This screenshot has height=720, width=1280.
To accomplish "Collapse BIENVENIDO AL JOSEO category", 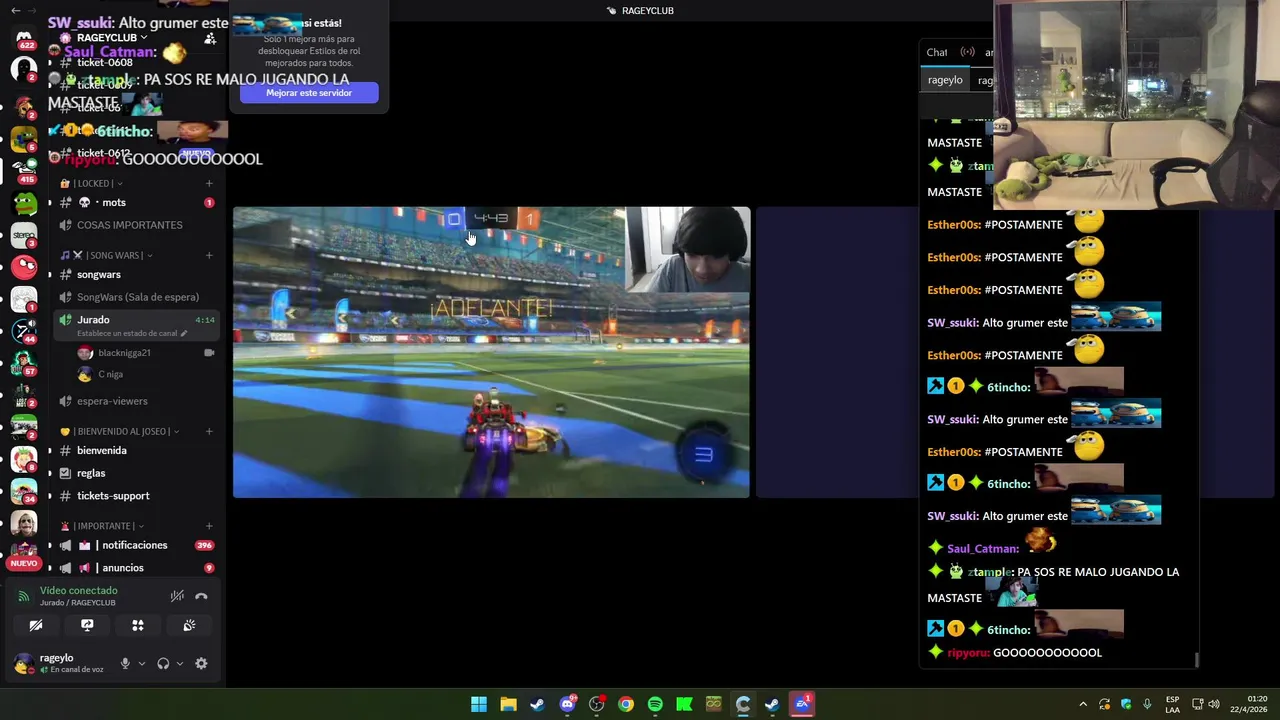I will click(120, 431).
